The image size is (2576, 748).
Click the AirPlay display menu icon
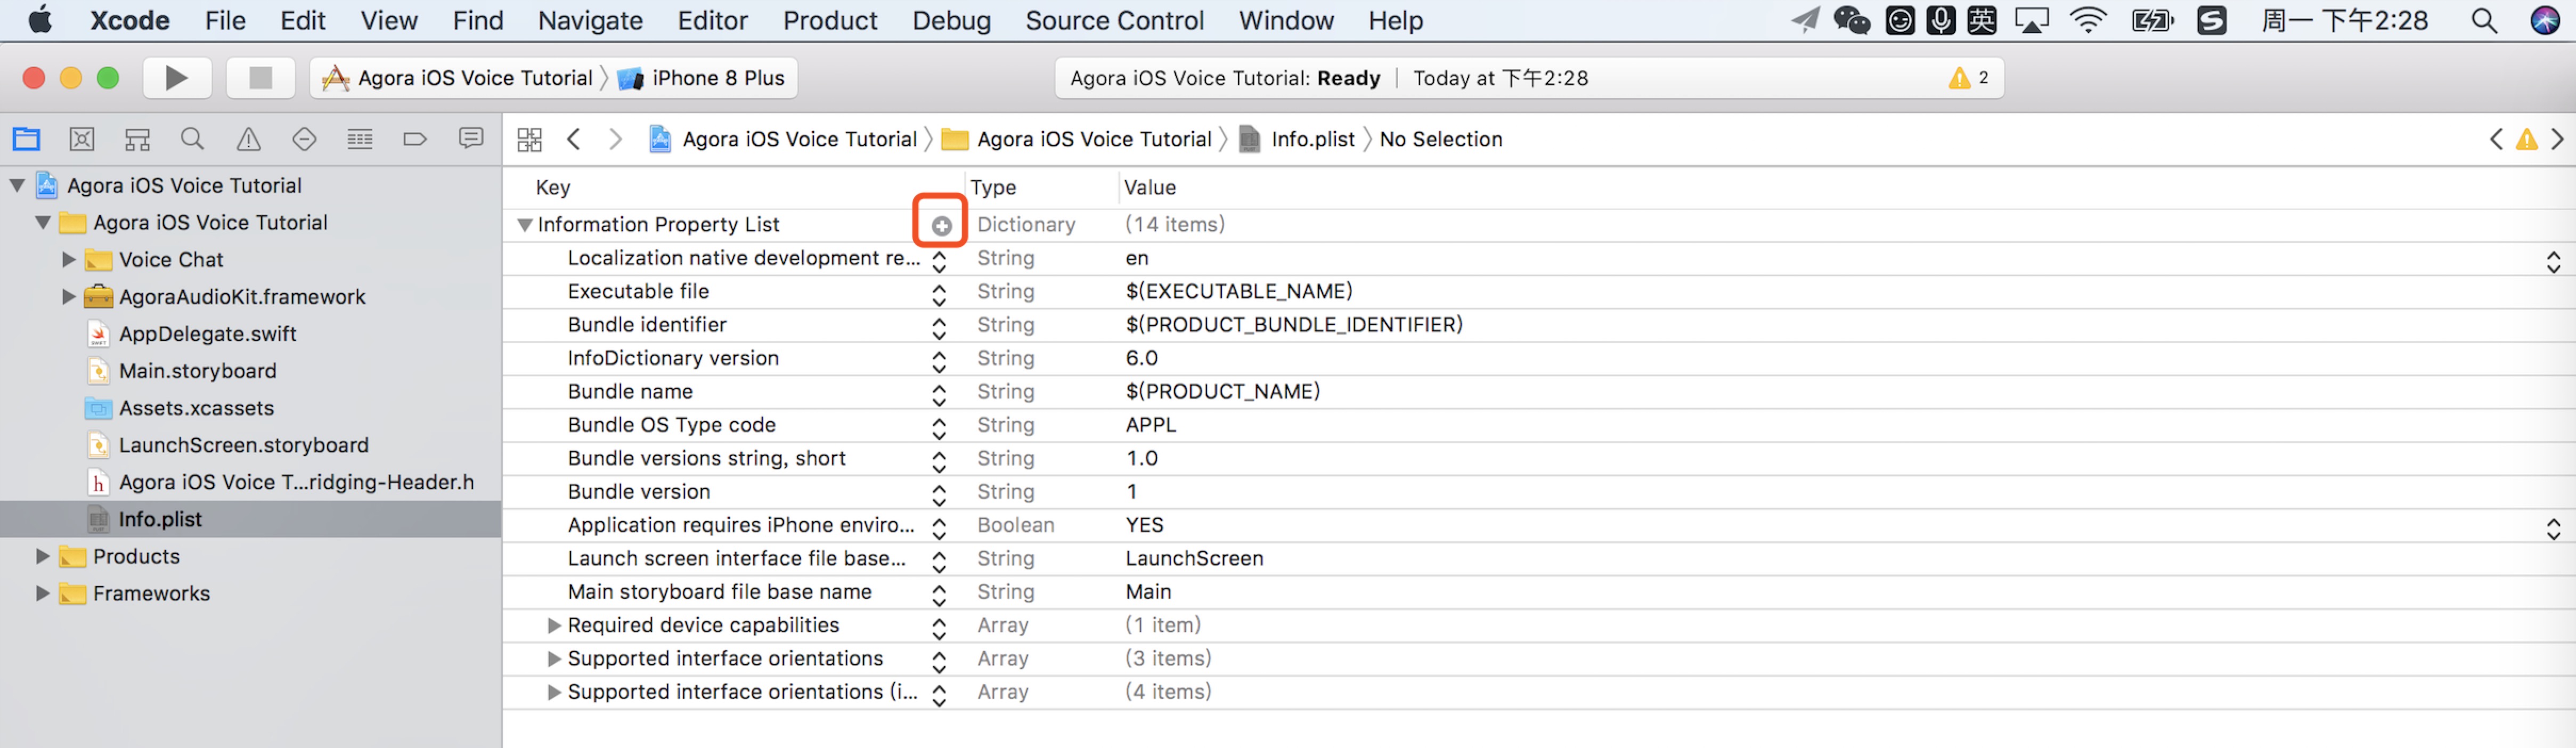pos(2032,20)
